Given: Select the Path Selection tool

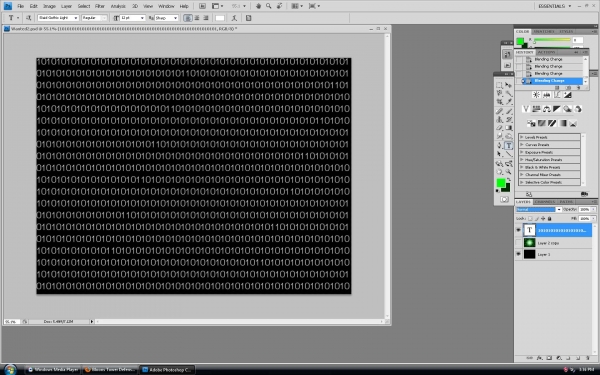Looking at the screenshot, I should [499, 154].
